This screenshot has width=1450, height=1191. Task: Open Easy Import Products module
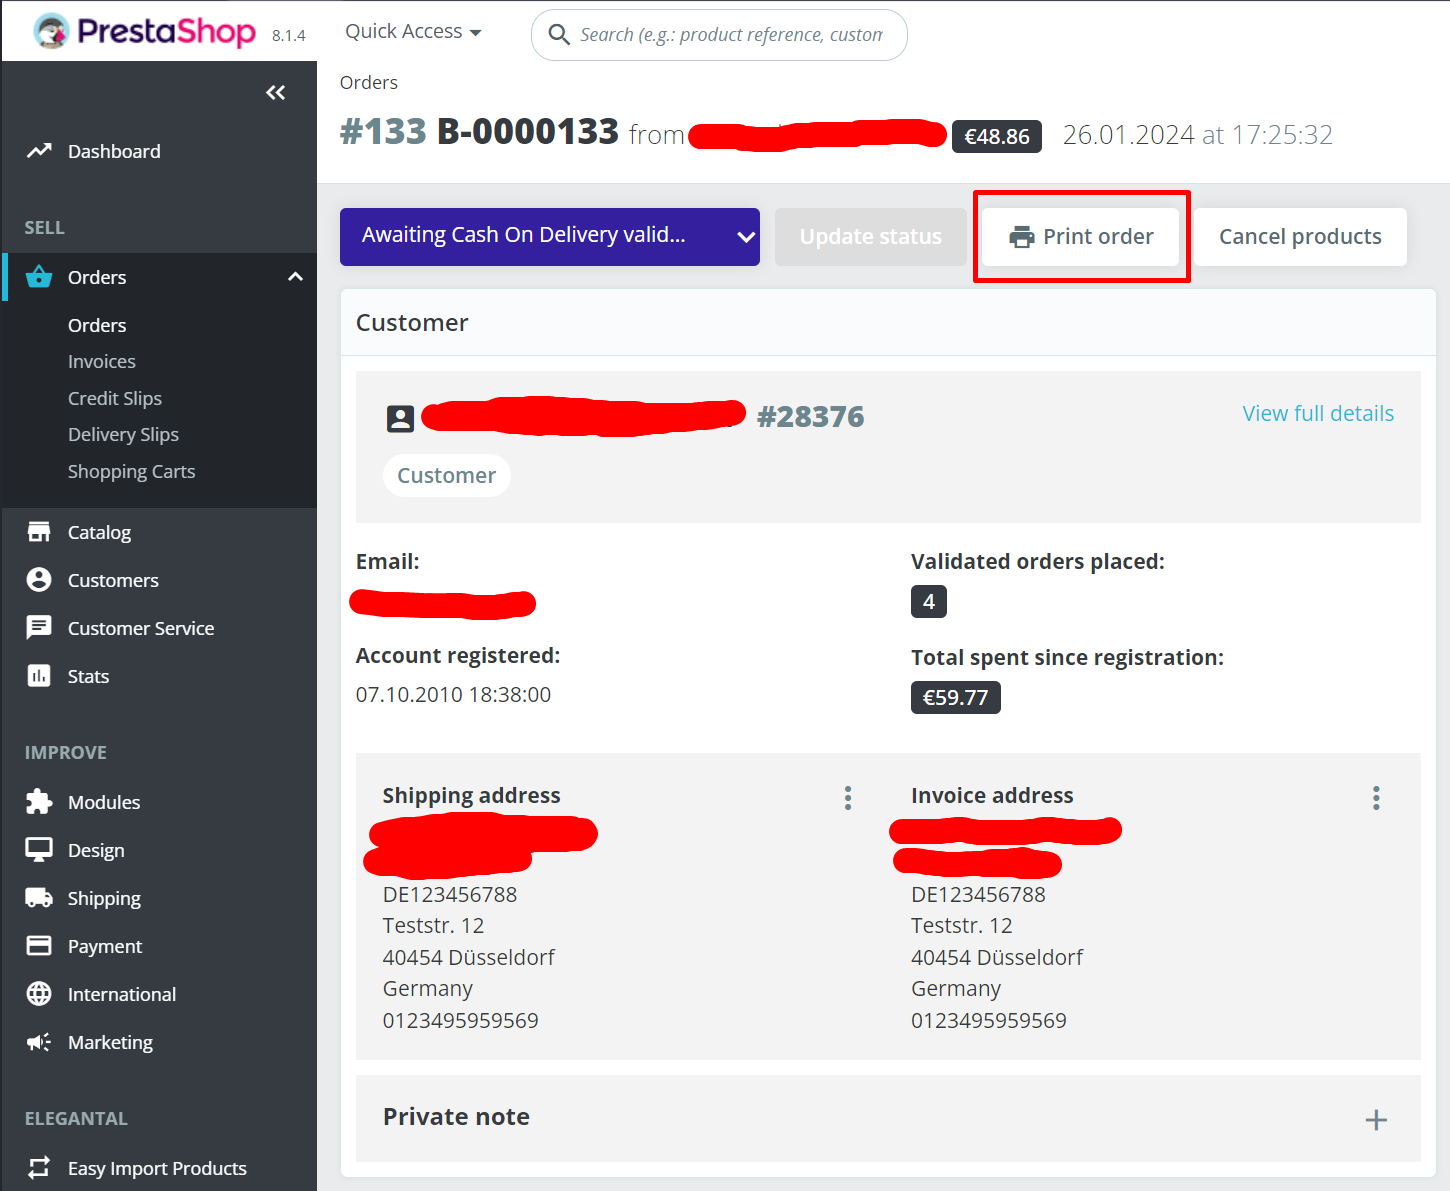(157, 1168)
